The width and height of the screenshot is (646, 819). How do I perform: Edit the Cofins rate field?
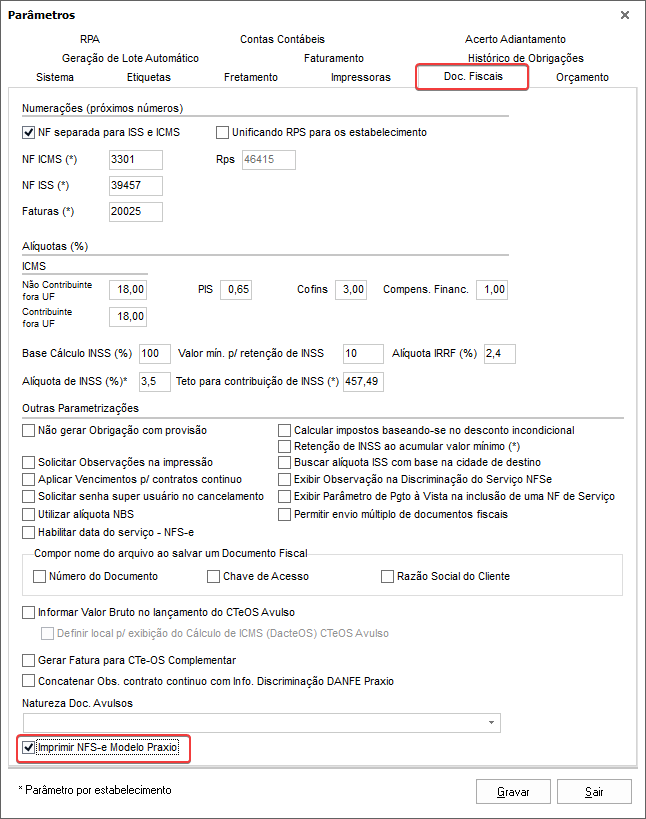(x=351, y=290)
